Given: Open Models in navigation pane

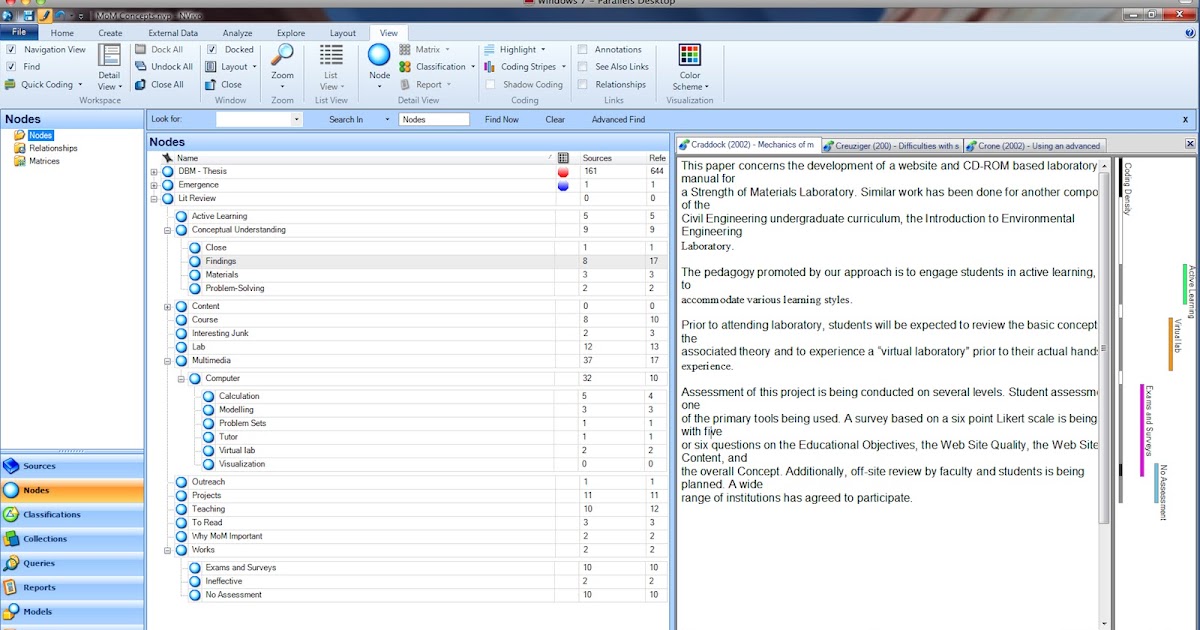Looking at the screenshot, I should click(x=72, y=612).
